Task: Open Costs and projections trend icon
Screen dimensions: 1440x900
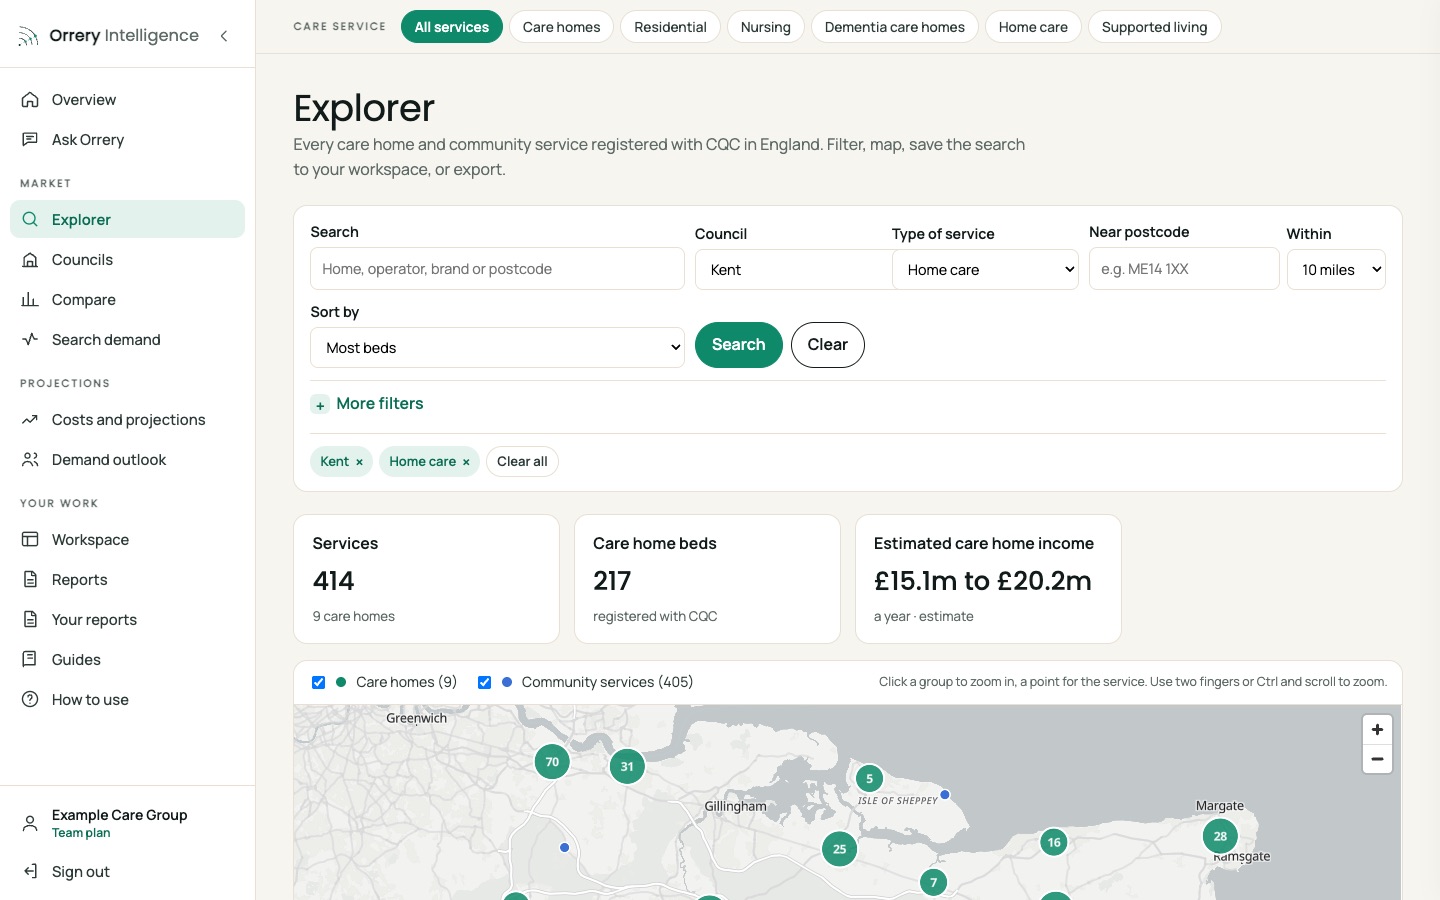Action: coord(30,420)
